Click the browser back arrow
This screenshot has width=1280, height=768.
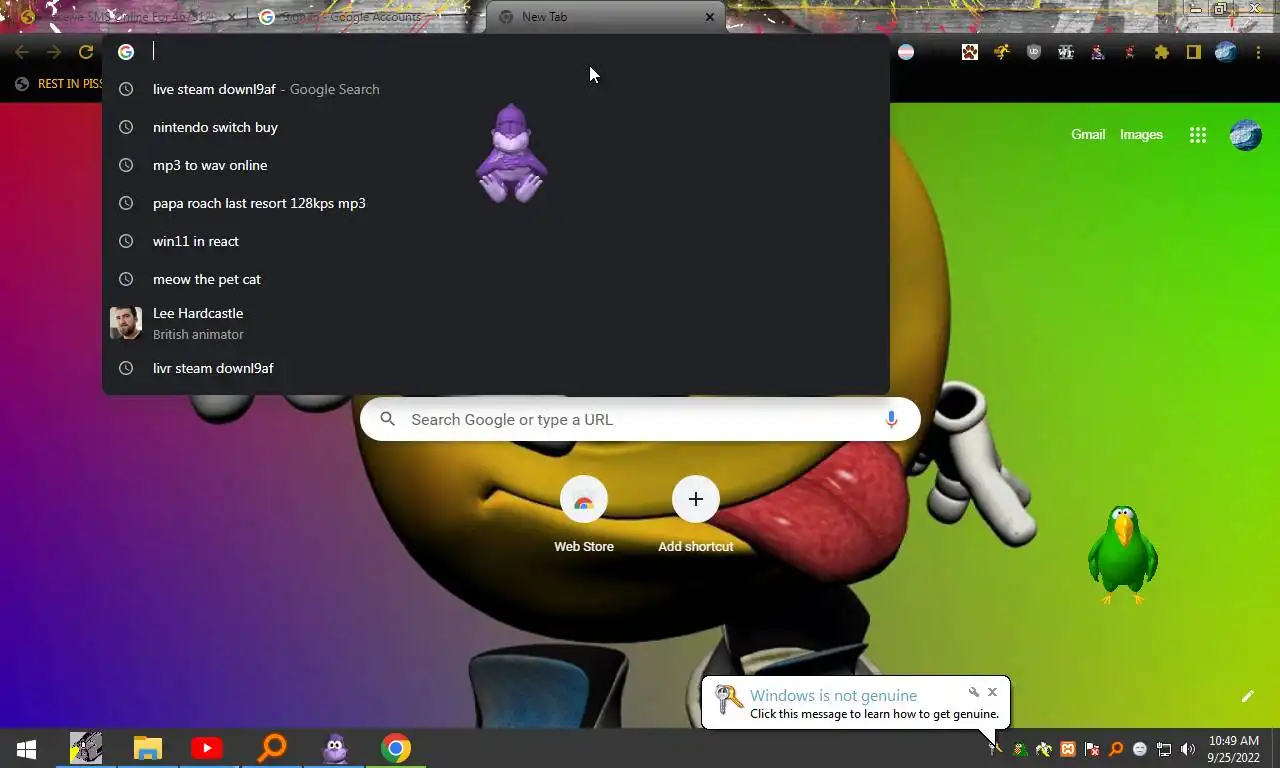click(22, 52)
